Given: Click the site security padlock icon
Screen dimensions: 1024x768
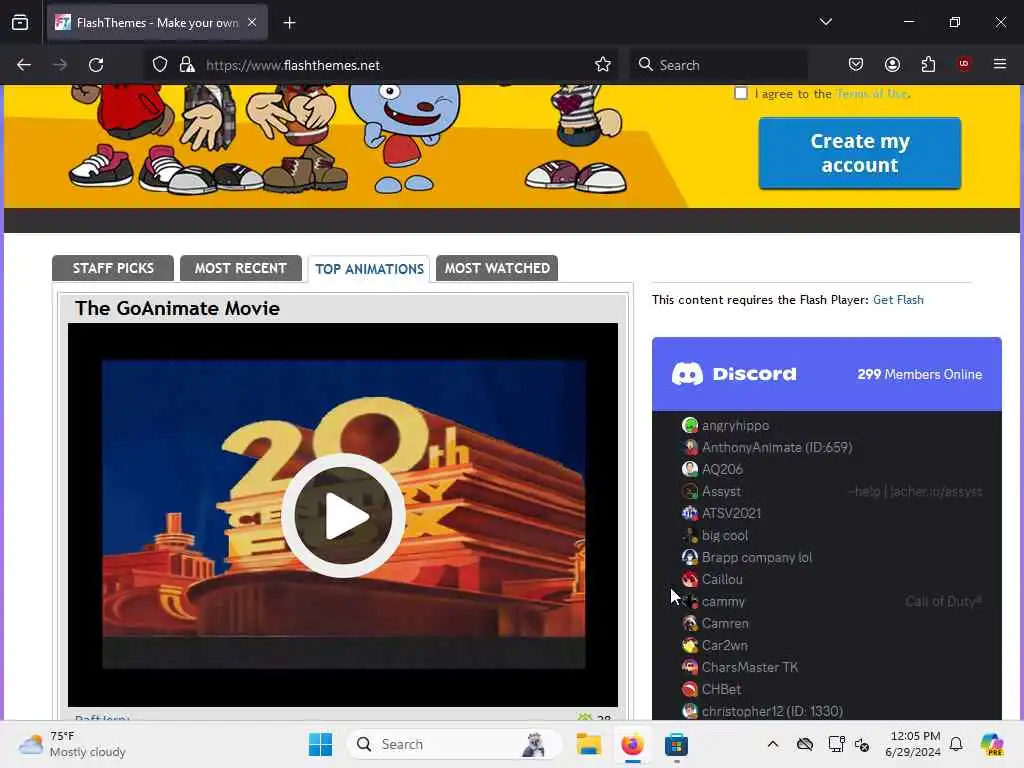Looking at the screenshot, I should click(x=187, y=65).
